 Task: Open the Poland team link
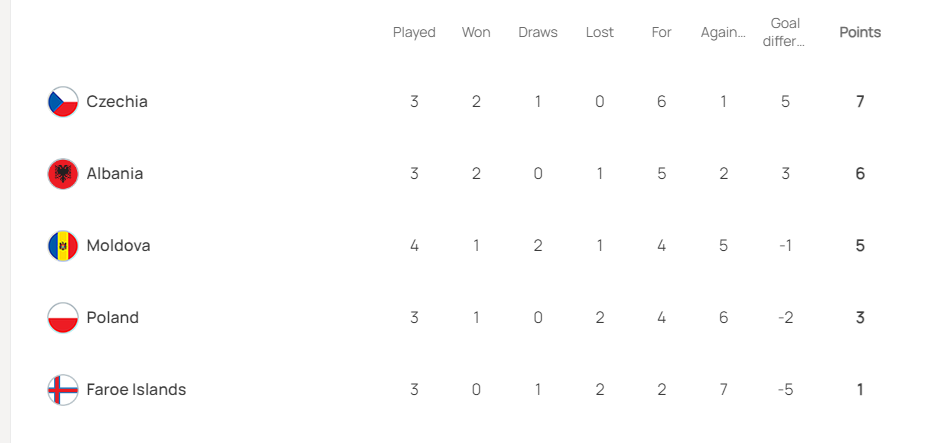[x=112, y=318]
